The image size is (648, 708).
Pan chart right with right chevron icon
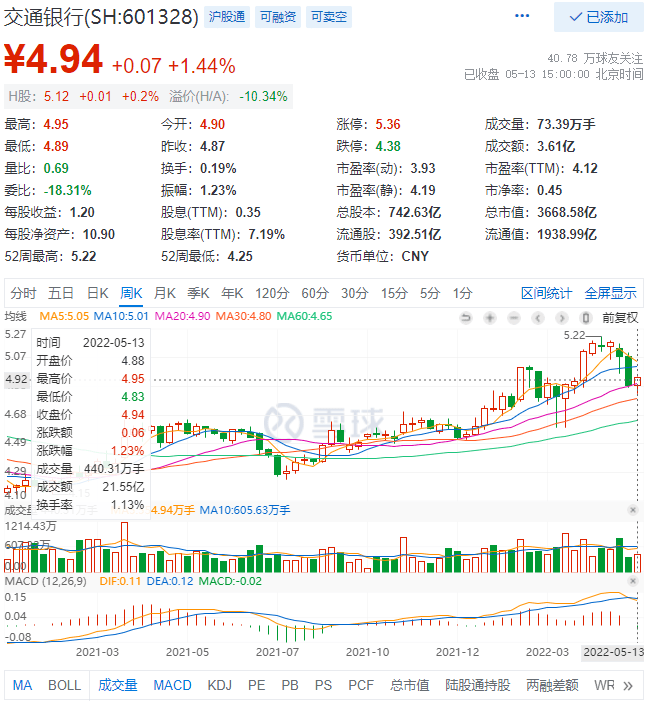point(561,318)
